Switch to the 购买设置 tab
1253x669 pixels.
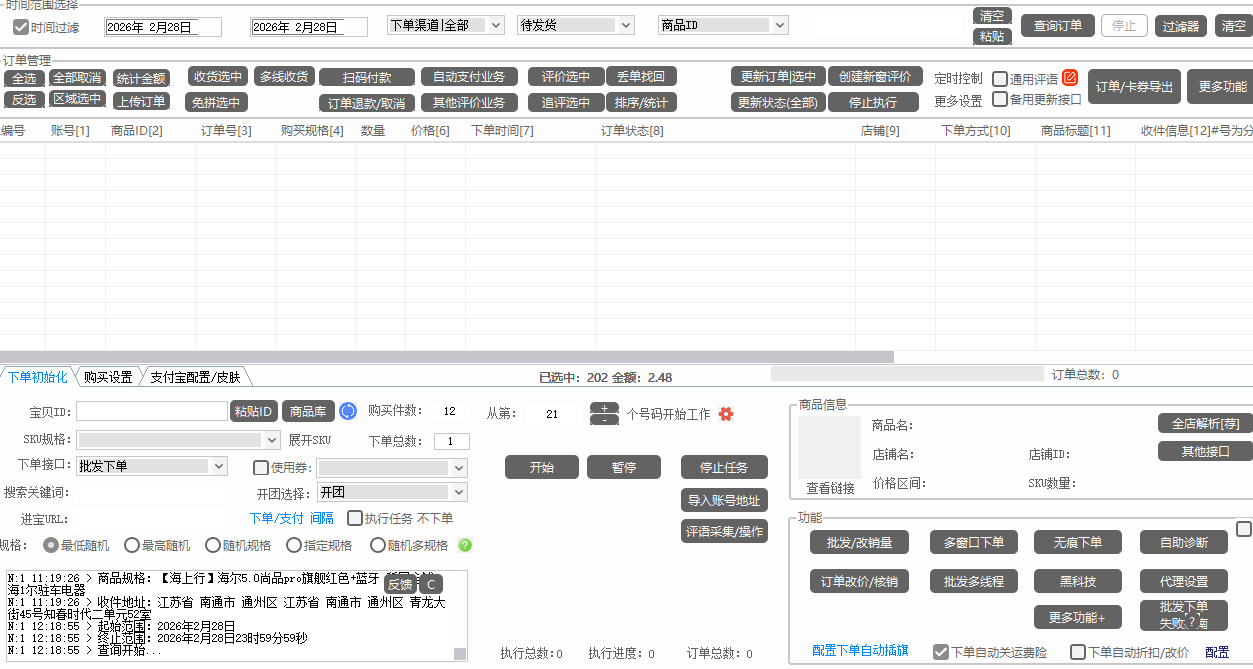(108, 377)
